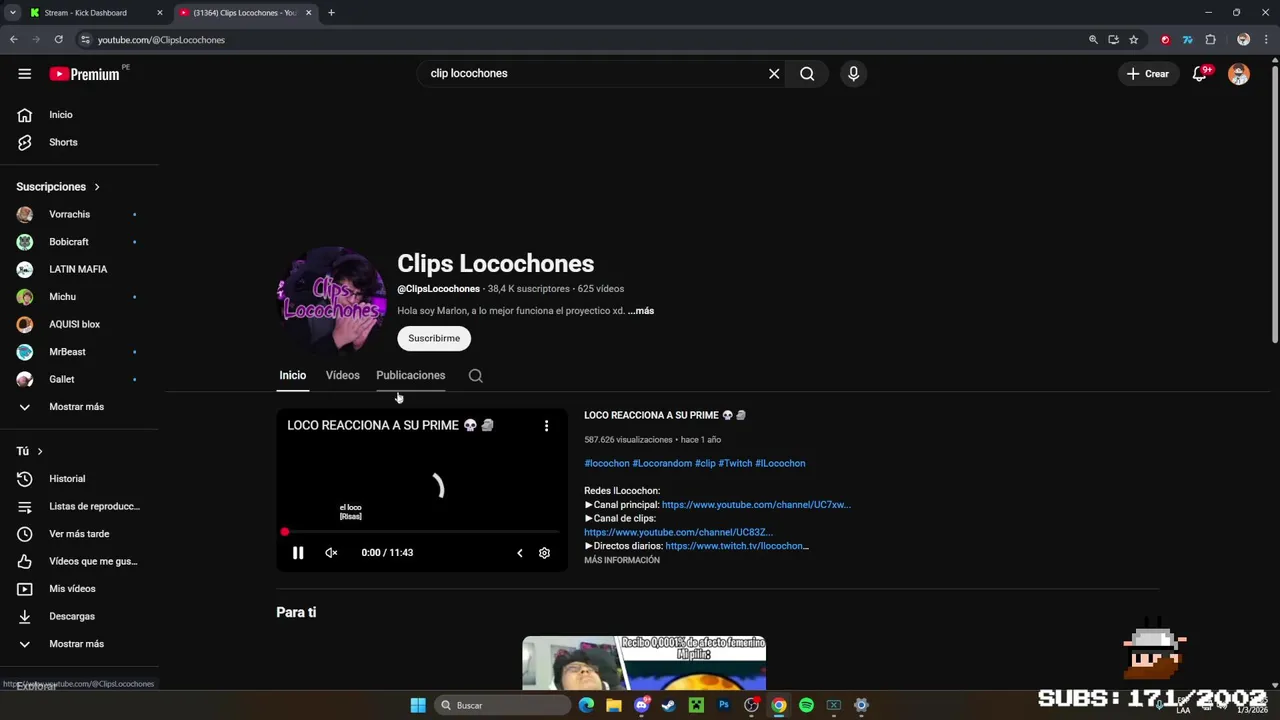
Task: Open video three-dot options menu
Action: click(x=546, y=426)
